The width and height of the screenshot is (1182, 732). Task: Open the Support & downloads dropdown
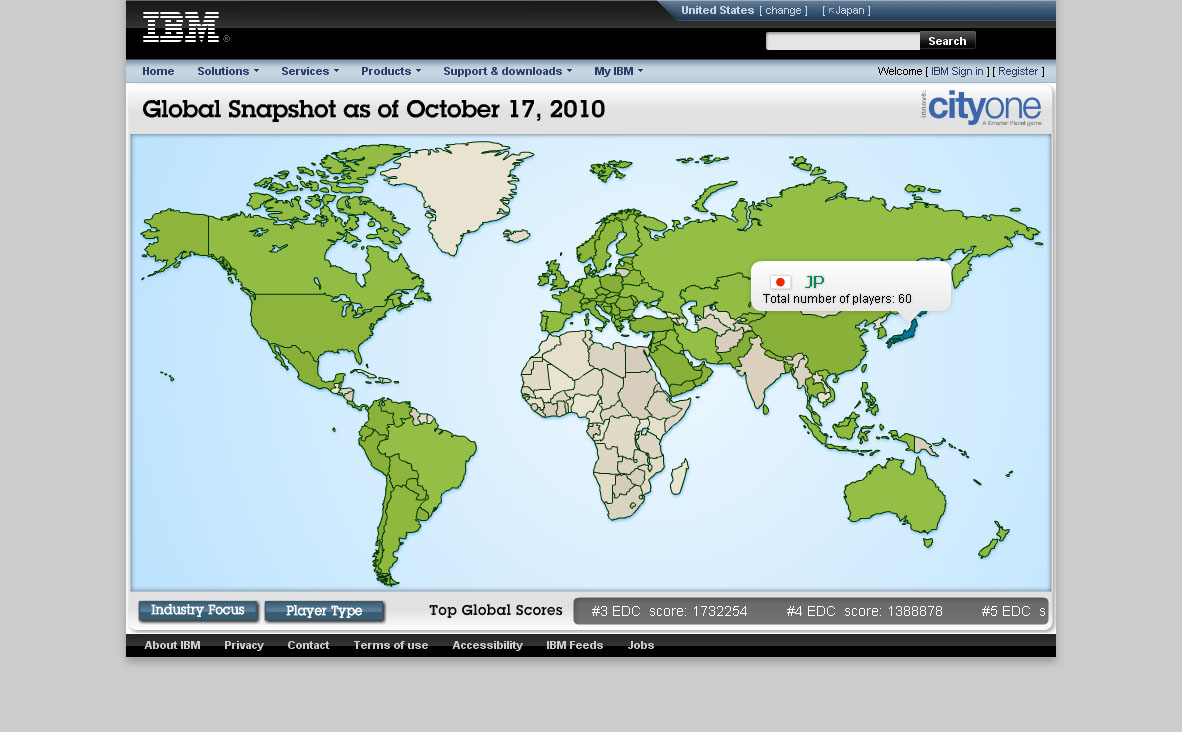507,71
